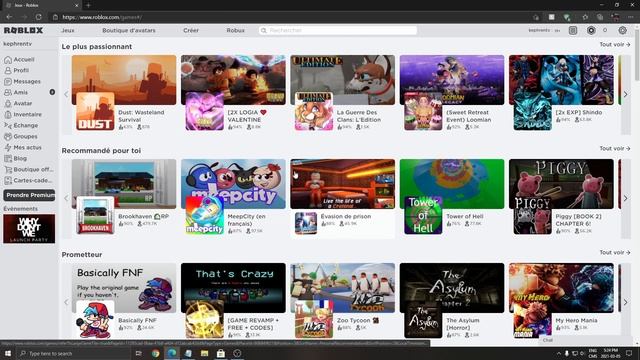640x360 pixels.
Task: Open Microsoft Store from the taskbar
Action: click(x=221, y=353)
